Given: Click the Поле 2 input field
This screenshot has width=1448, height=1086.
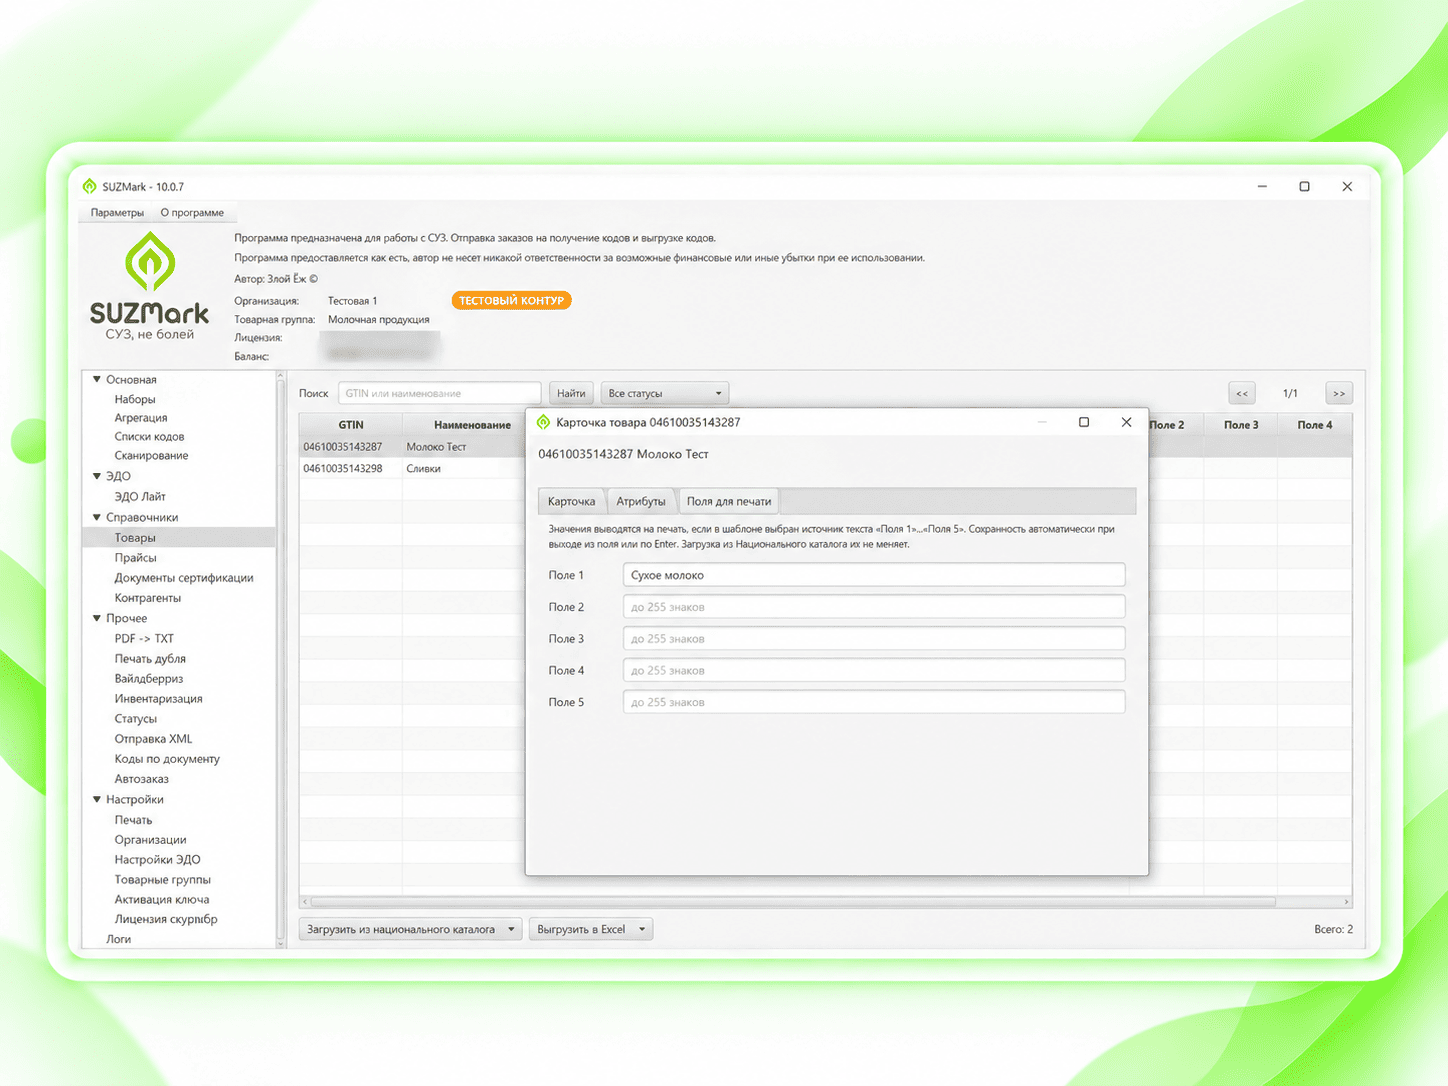Looking at the screenshot, I should pos(874,607).
